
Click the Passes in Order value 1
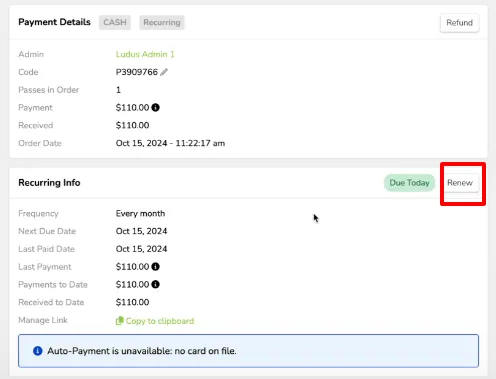pyautogui.click(x=118, y=90)
